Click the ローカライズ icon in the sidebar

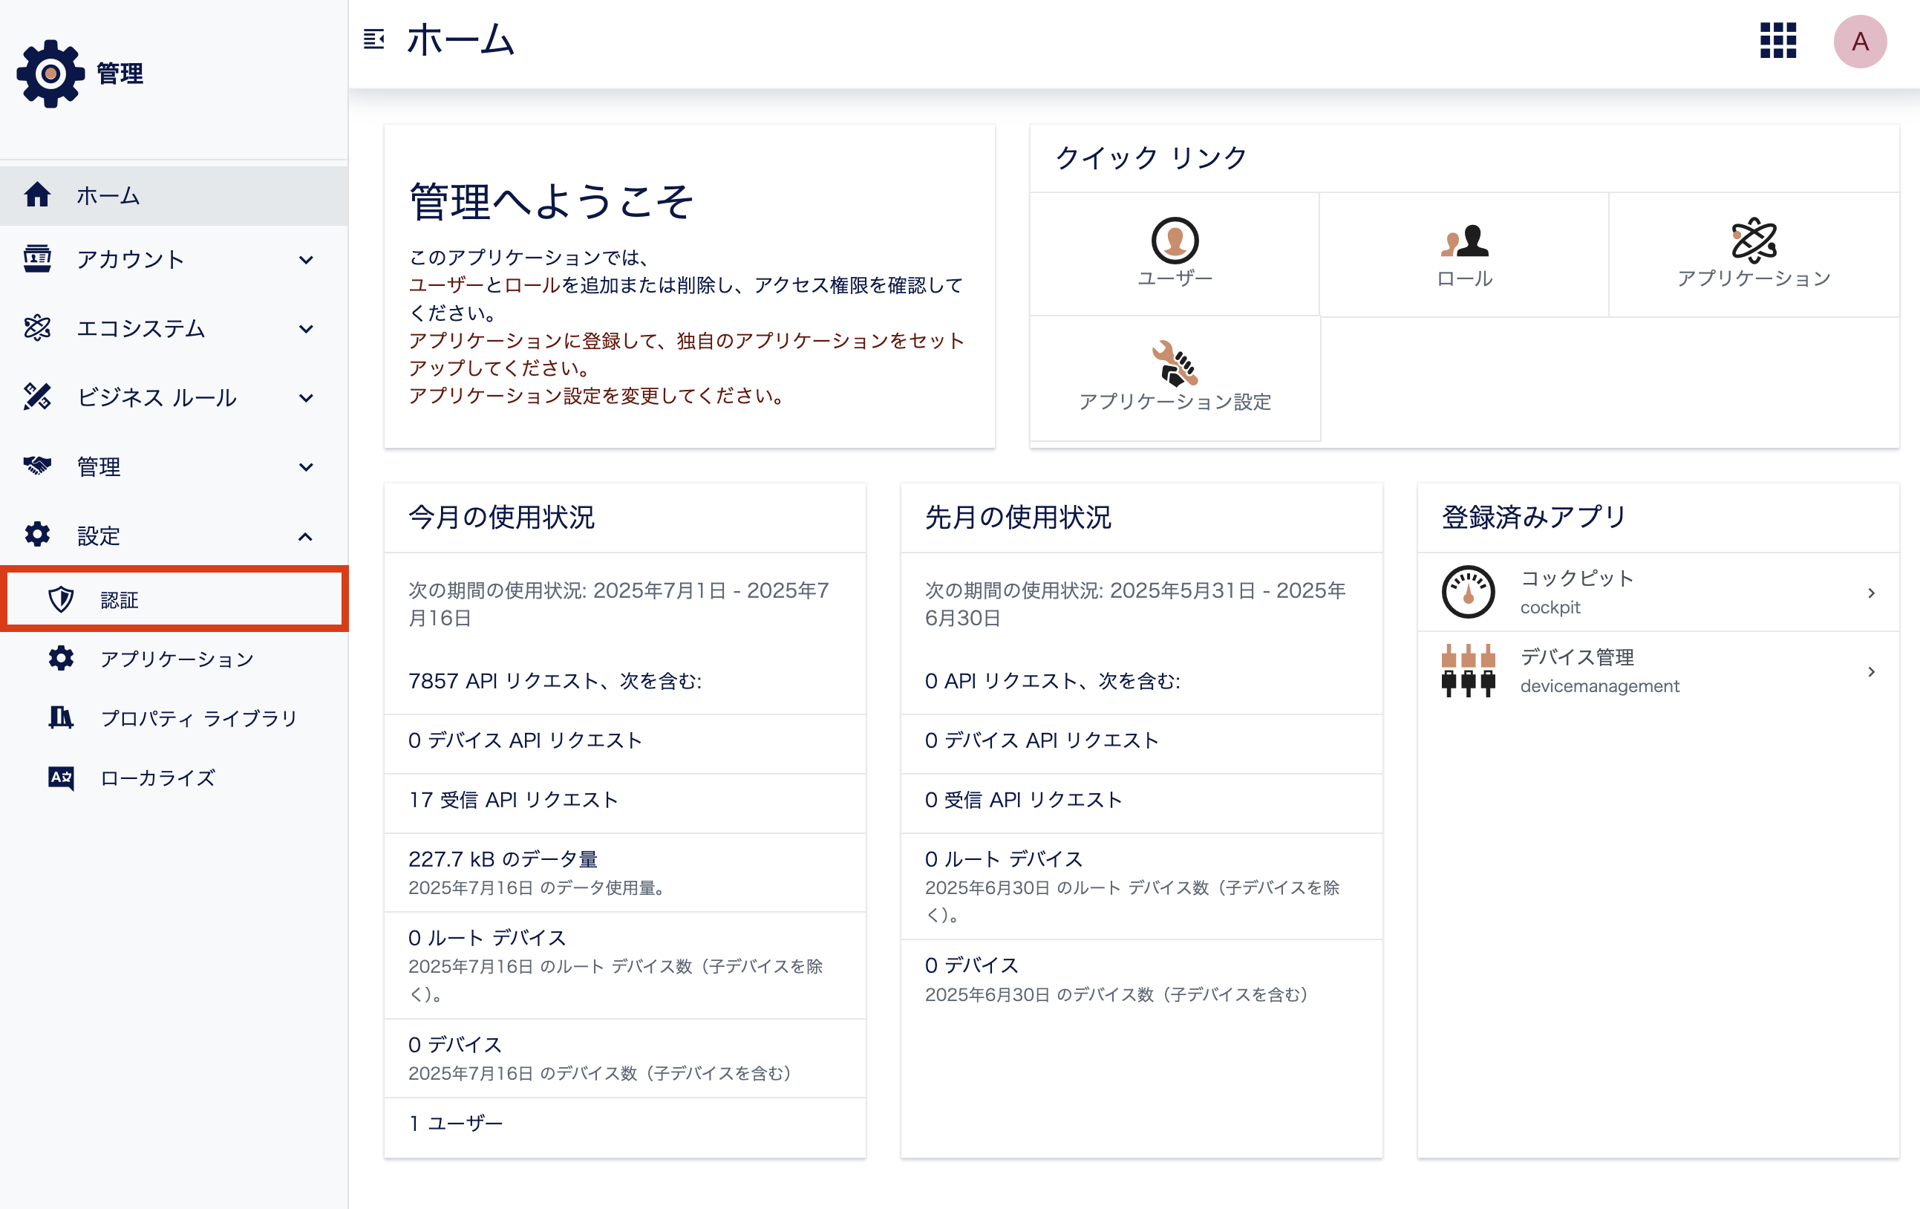click(60, 777)
